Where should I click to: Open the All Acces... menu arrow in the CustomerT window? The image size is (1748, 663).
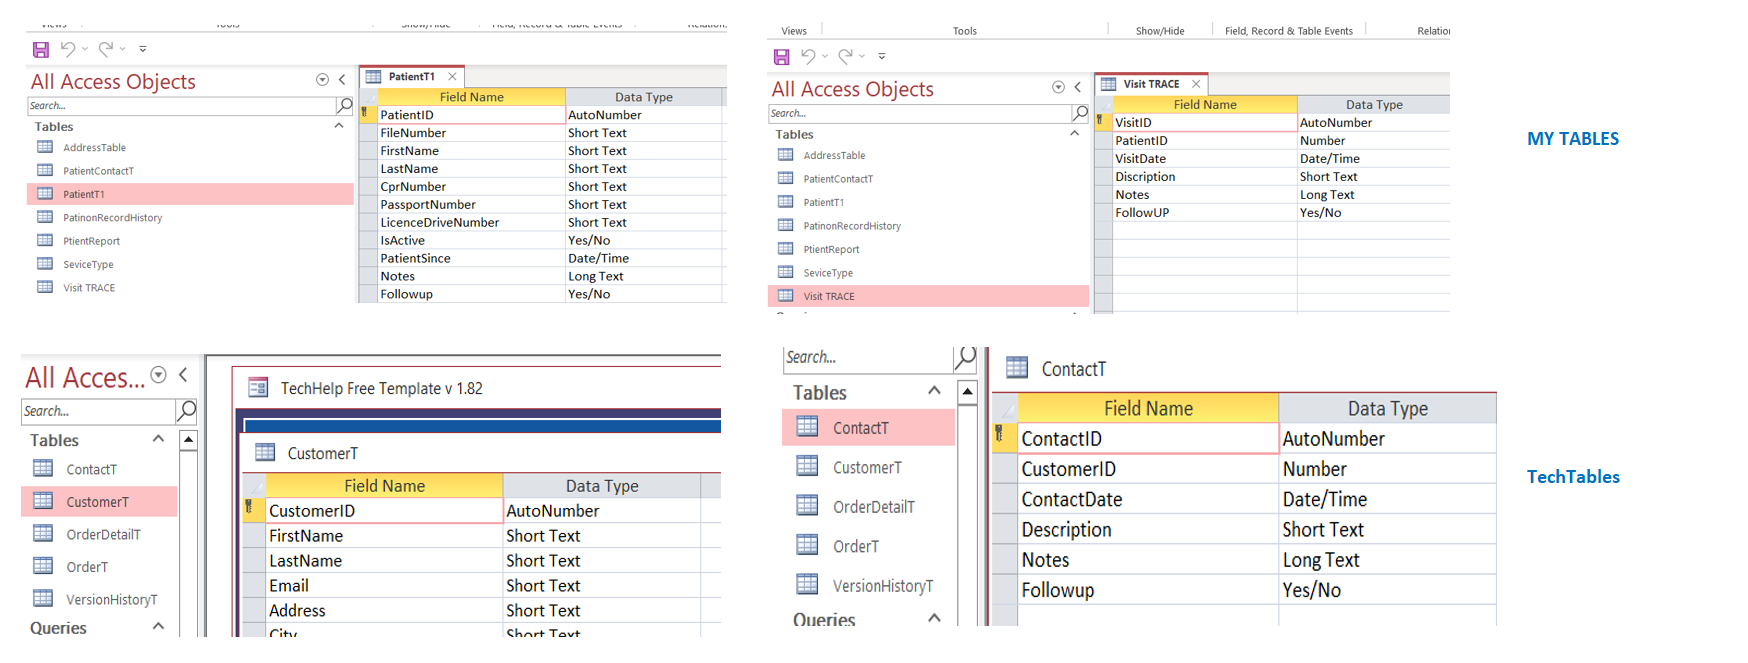pyautogui.click(x=158, y=375)
